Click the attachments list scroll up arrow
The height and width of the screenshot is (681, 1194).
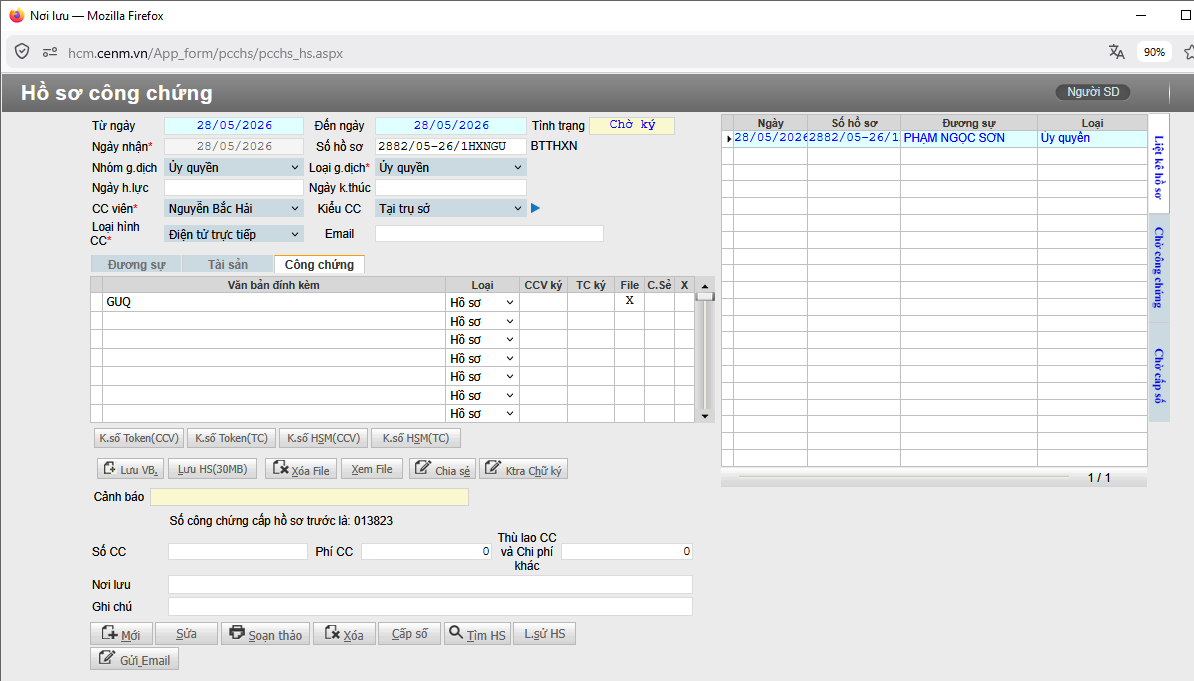click(x=705, y=286)
